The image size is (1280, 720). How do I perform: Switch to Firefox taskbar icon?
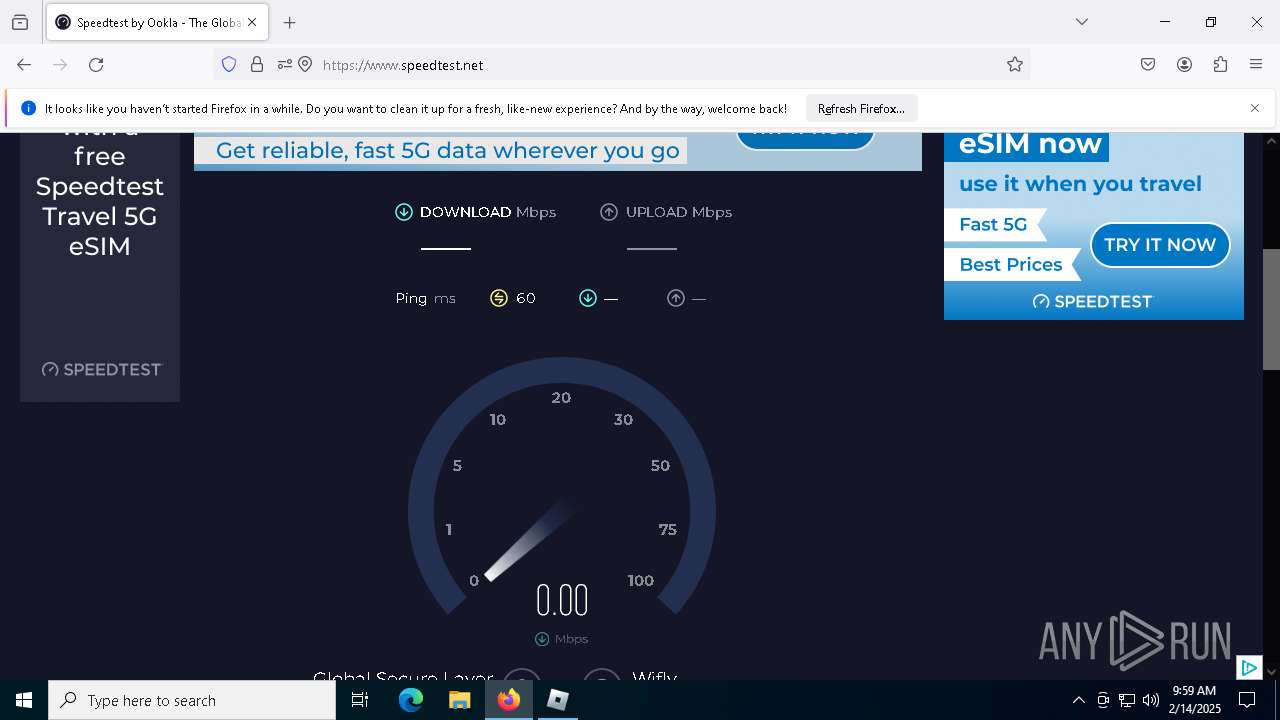pyautogui.click(x=508, y=700)
